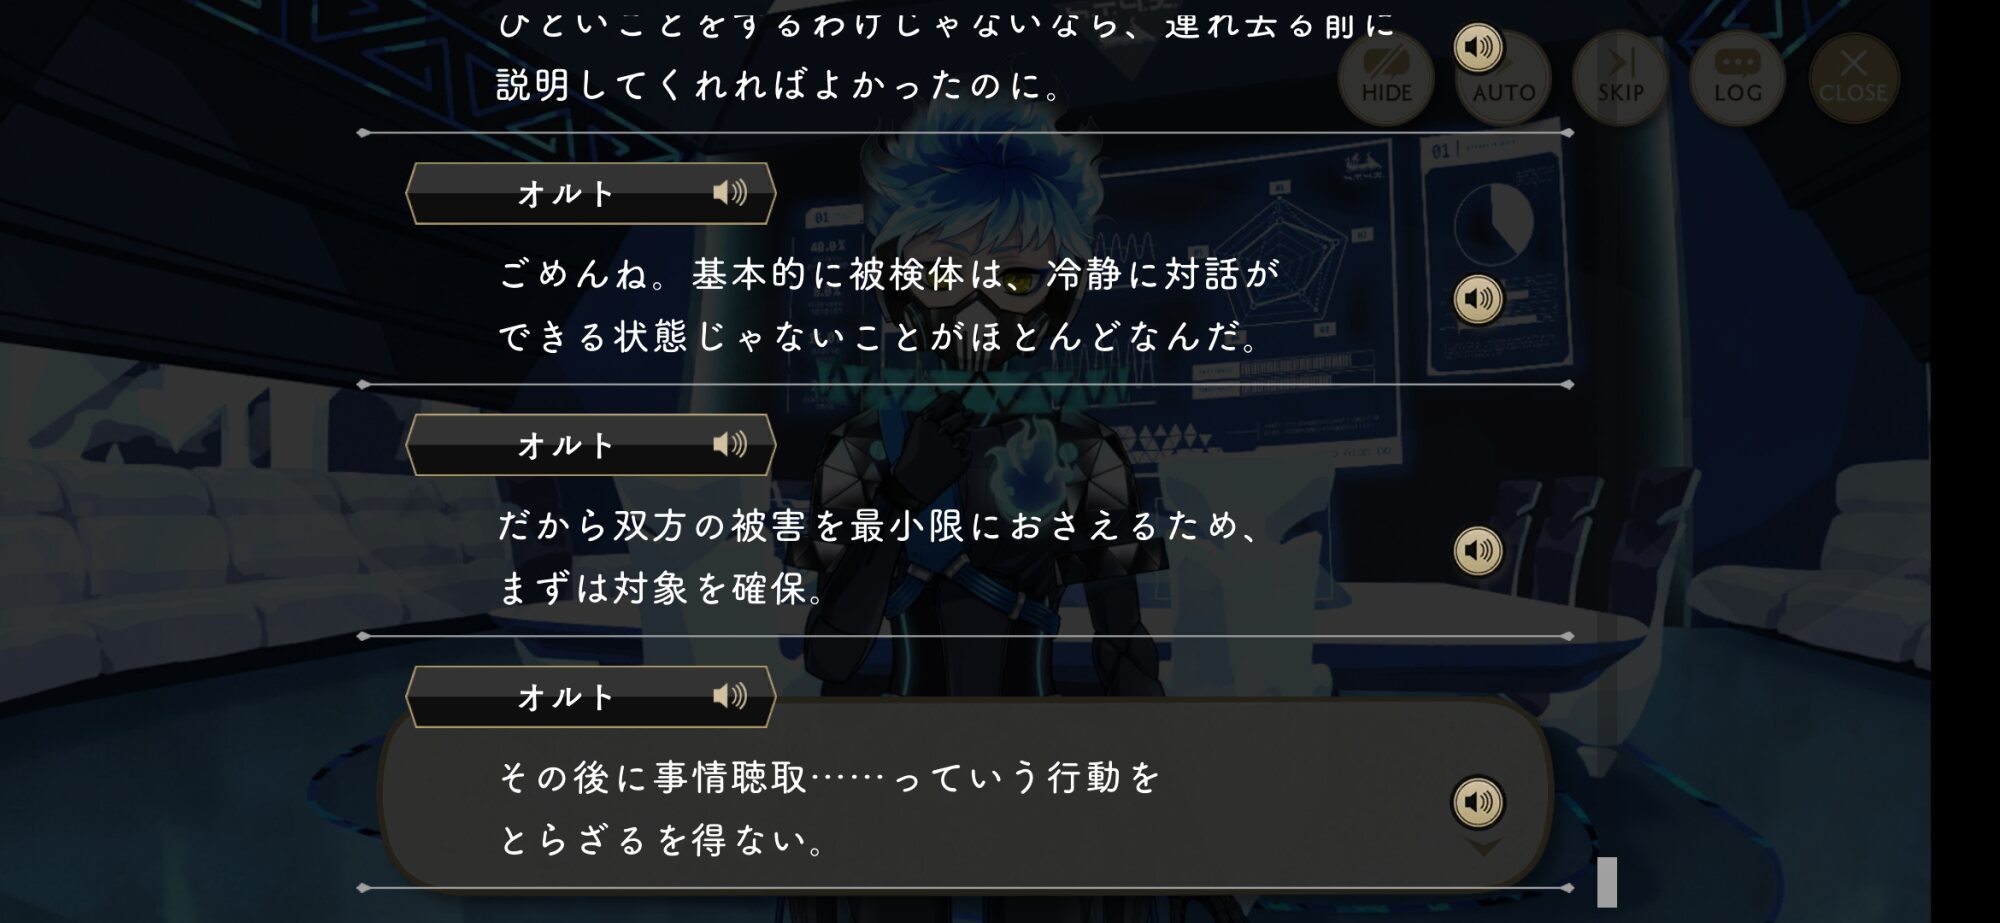Select highlighted dialogue 'とらざるを得ない'

(662, 840)
